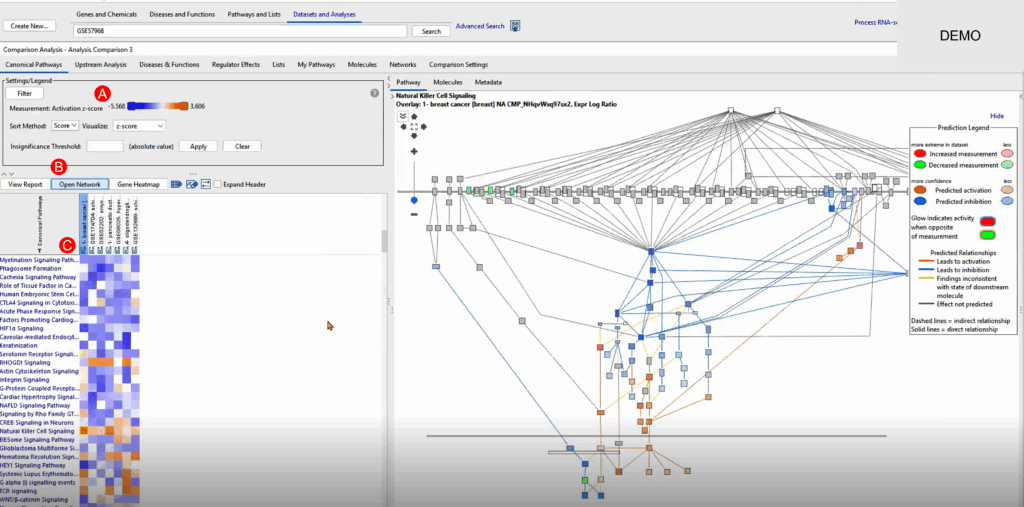
Task: Open the Visualize z-score dropdown
Action: [139, 125]
